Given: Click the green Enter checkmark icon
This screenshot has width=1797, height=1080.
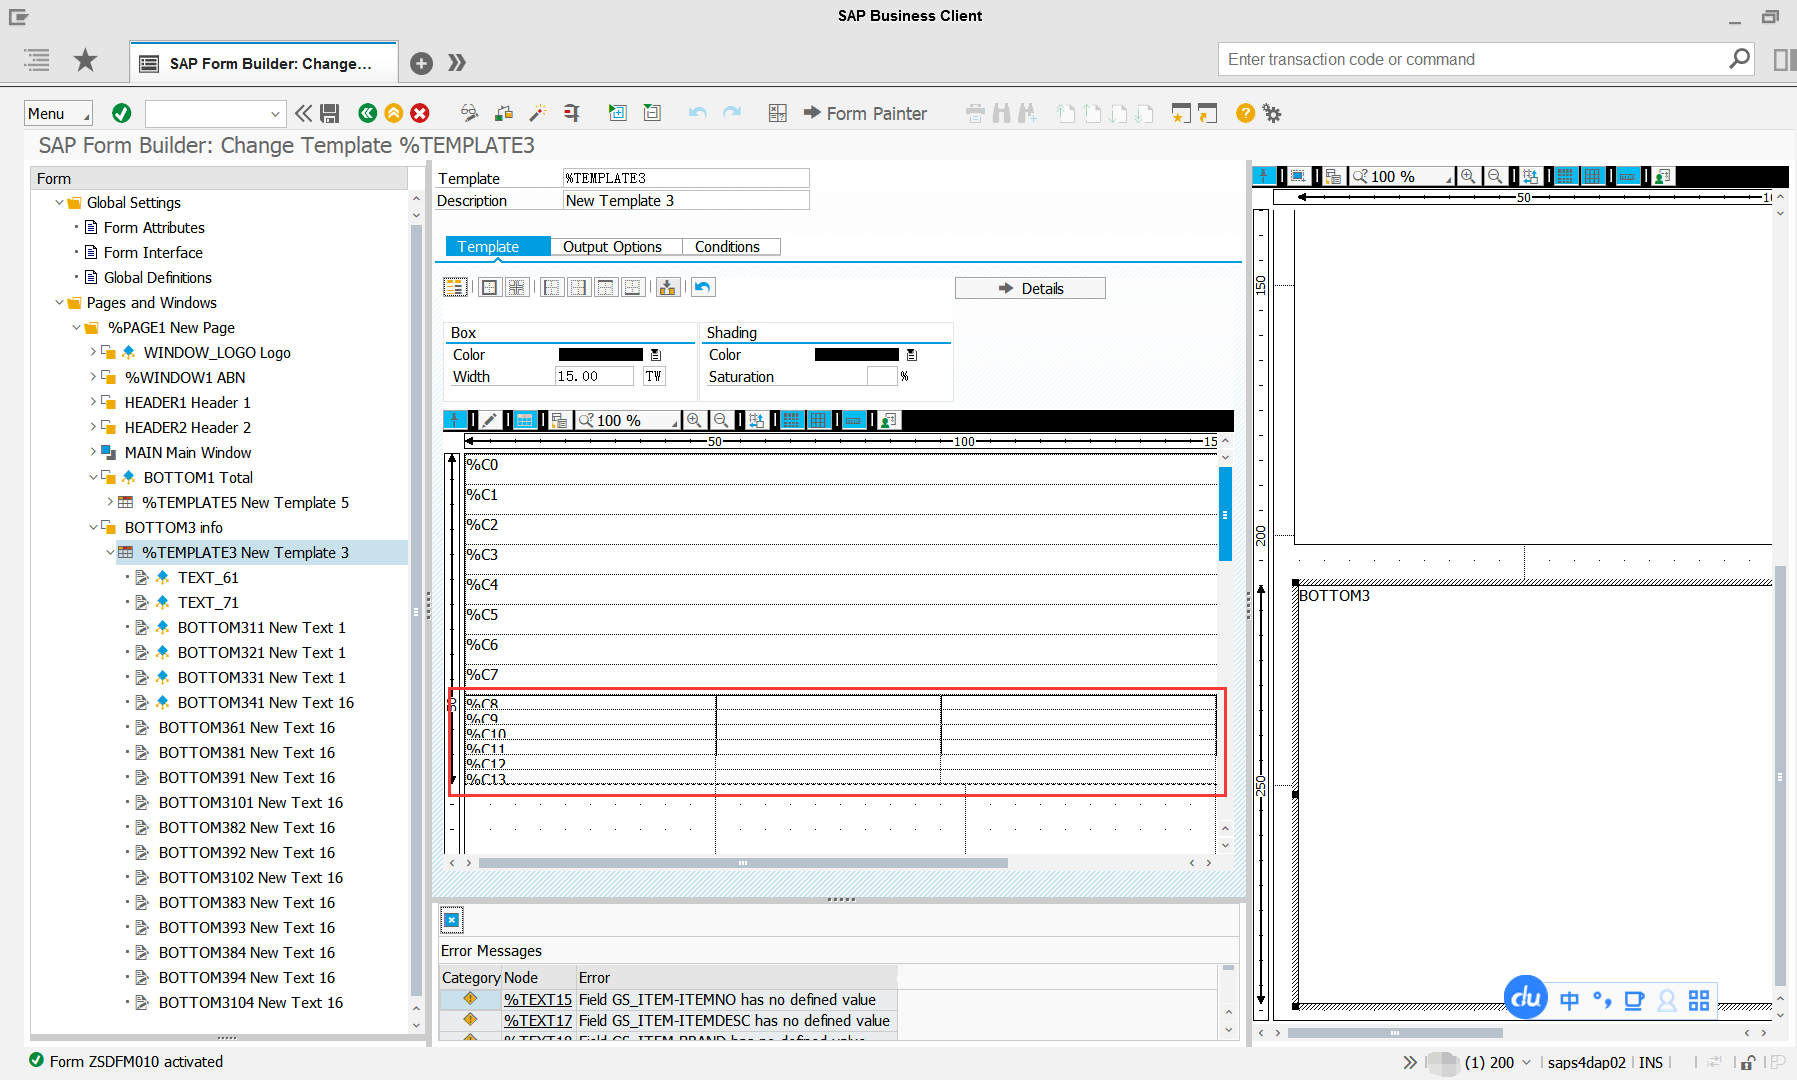Looking at the screenshot, I should point(122,113).
